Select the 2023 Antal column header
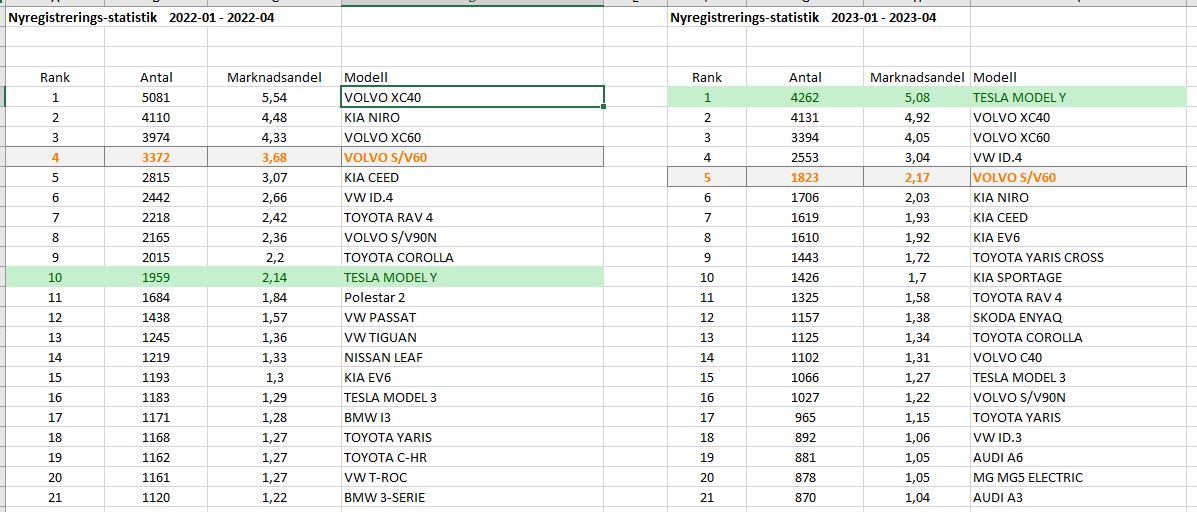Viewport: 1197px width, 512px height. (x=805, y=77)
